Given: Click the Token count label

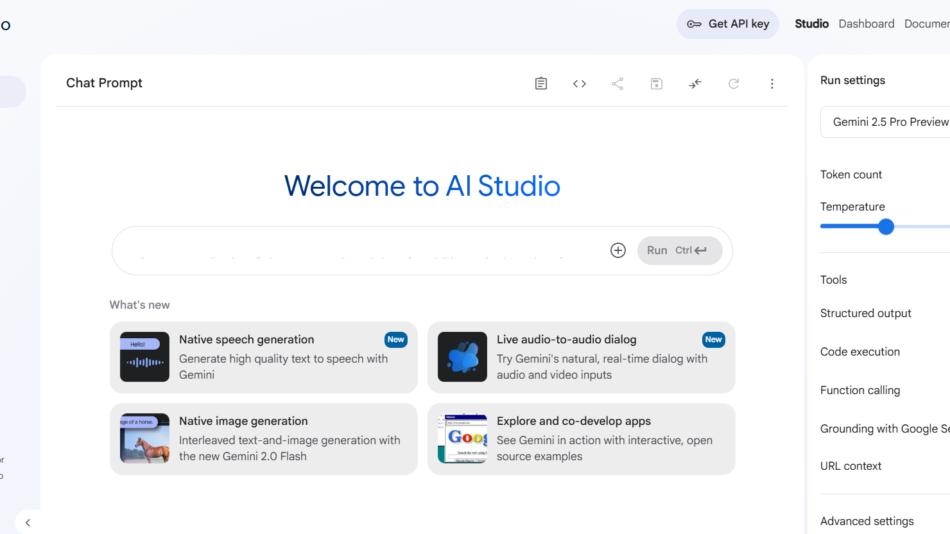Looking at the screenshot, I should point(851,175).
